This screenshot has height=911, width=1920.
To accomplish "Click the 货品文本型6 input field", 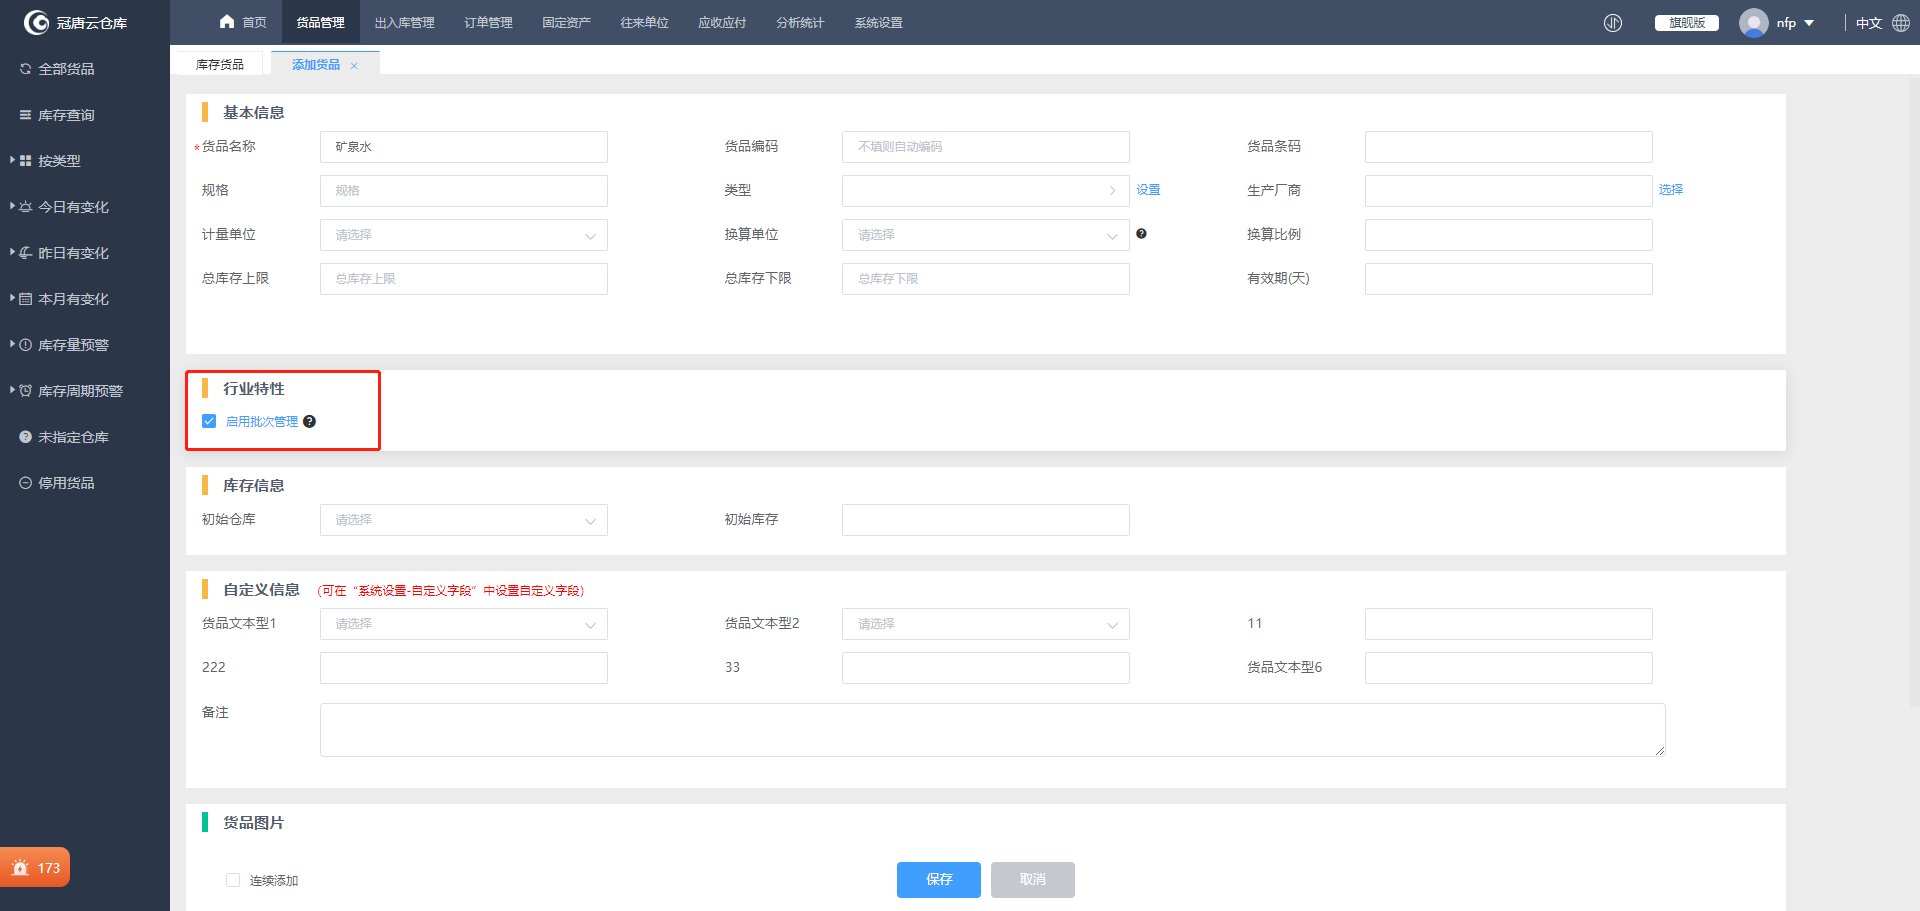I will tap(1509, 668).
